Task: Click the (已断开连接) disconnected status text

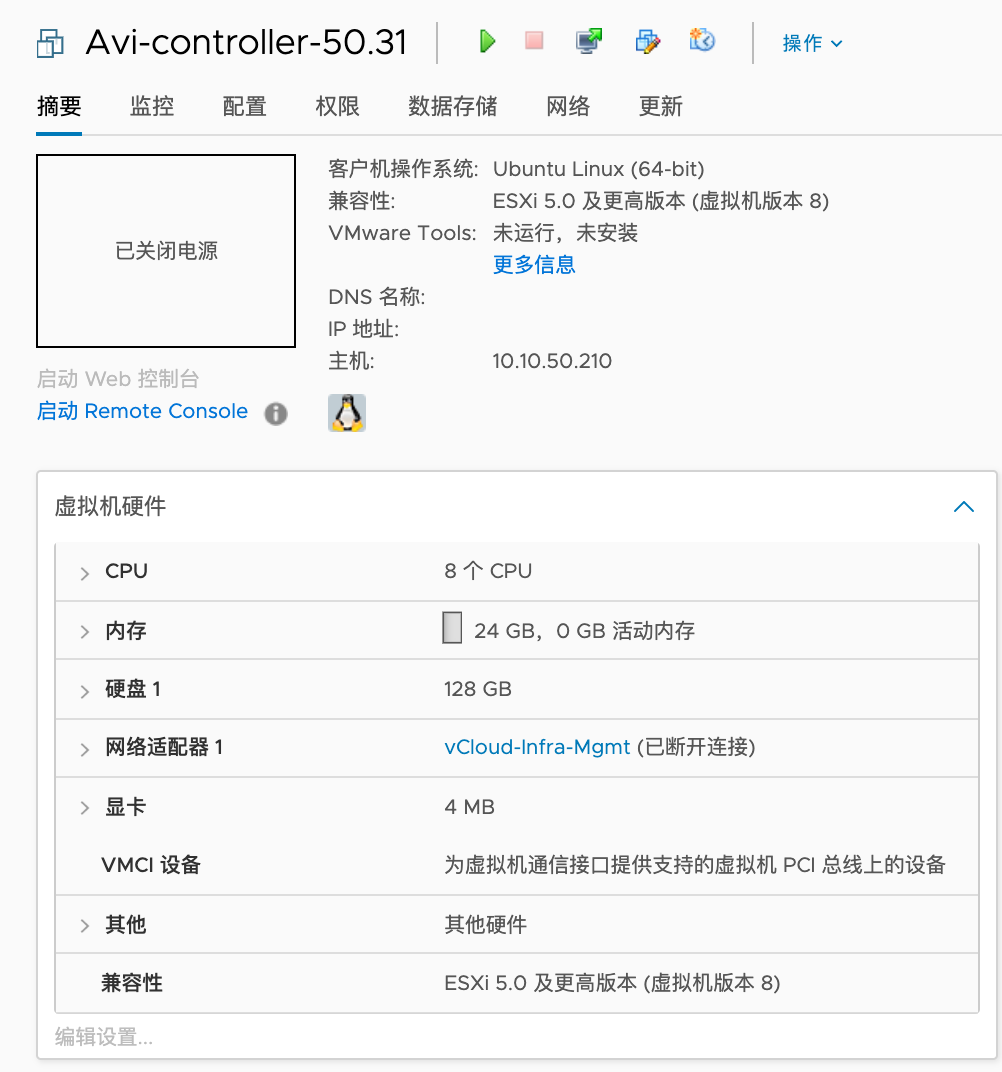Action: coord(696,747)
